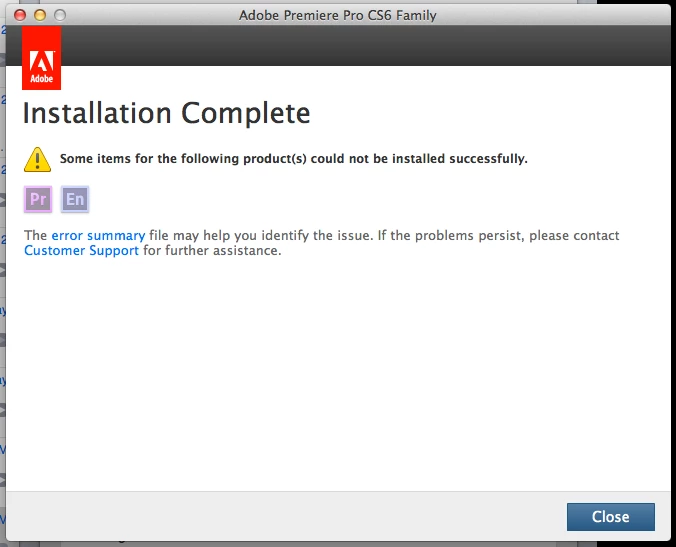The width and height of the screenshot is (676, 547).
Task: Click the red Adobe logo
Action: coord(41,58)
